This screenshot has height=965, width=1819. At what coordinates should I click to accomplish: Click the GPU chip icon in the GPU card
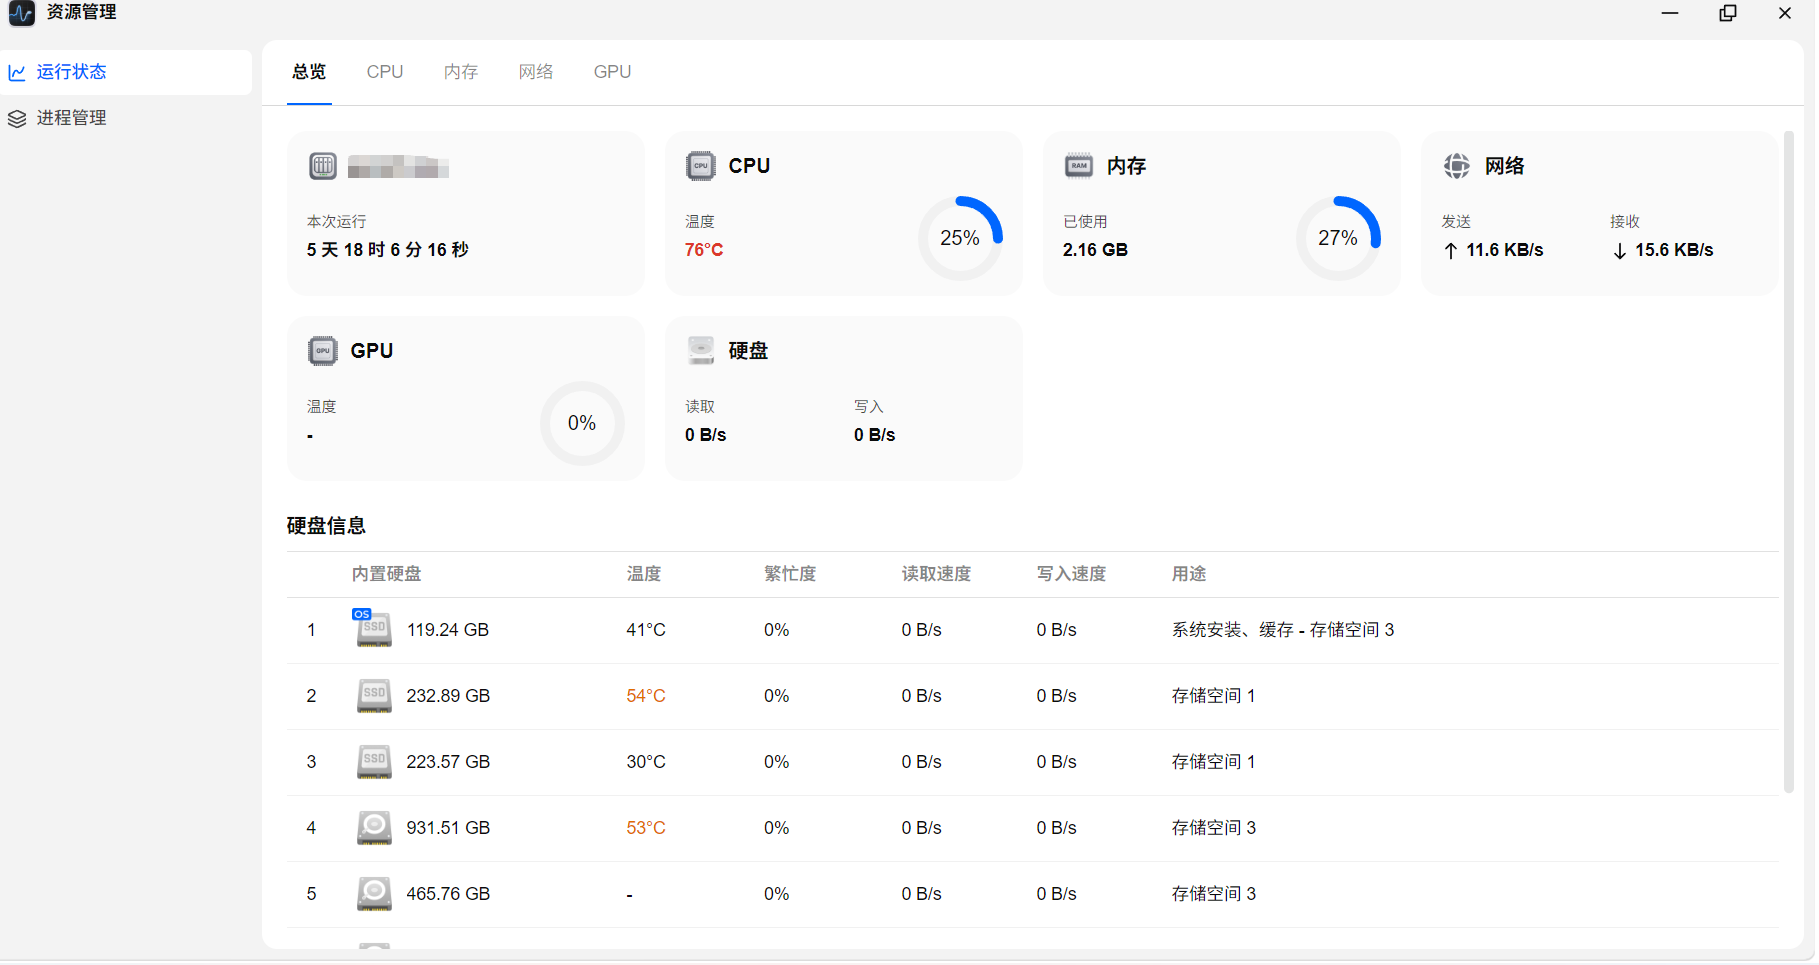coord(323,351)
